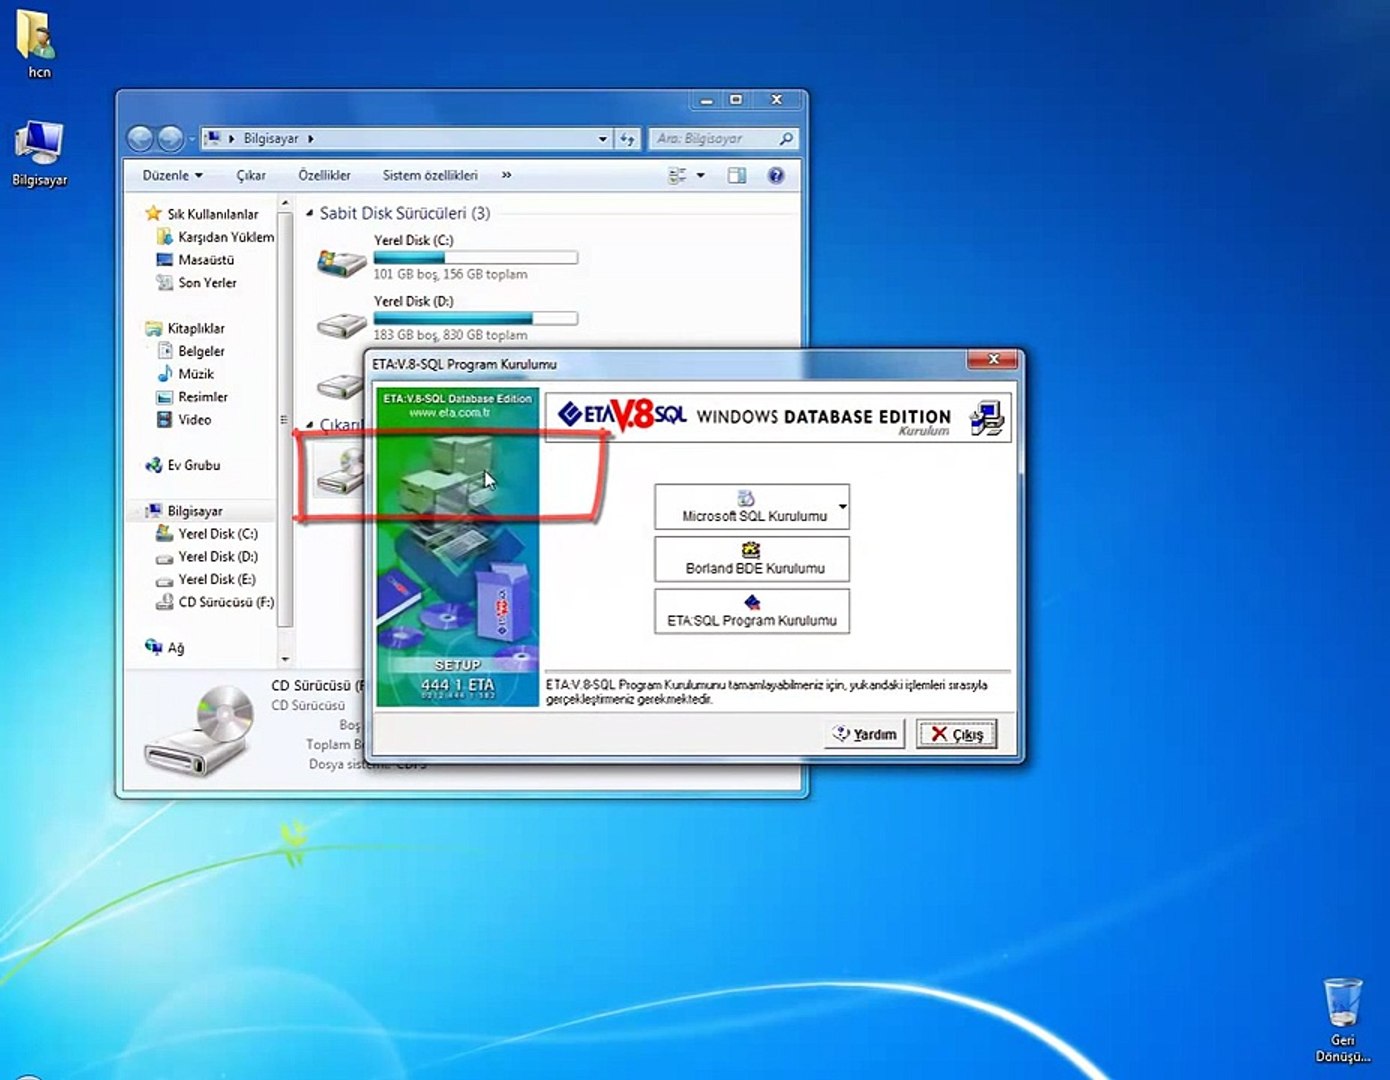Refresh the Explorer address bar location
The height and width of the screenshot is (1080, 1390).
(x=627, y=139)
